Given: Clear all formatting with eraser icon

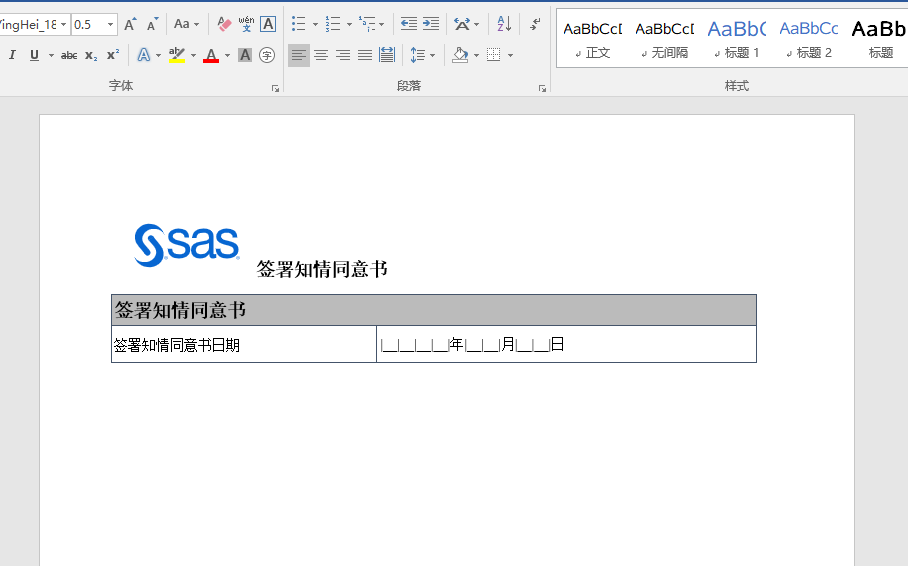Looking at the screenshot, I should (x=224, y=24).
